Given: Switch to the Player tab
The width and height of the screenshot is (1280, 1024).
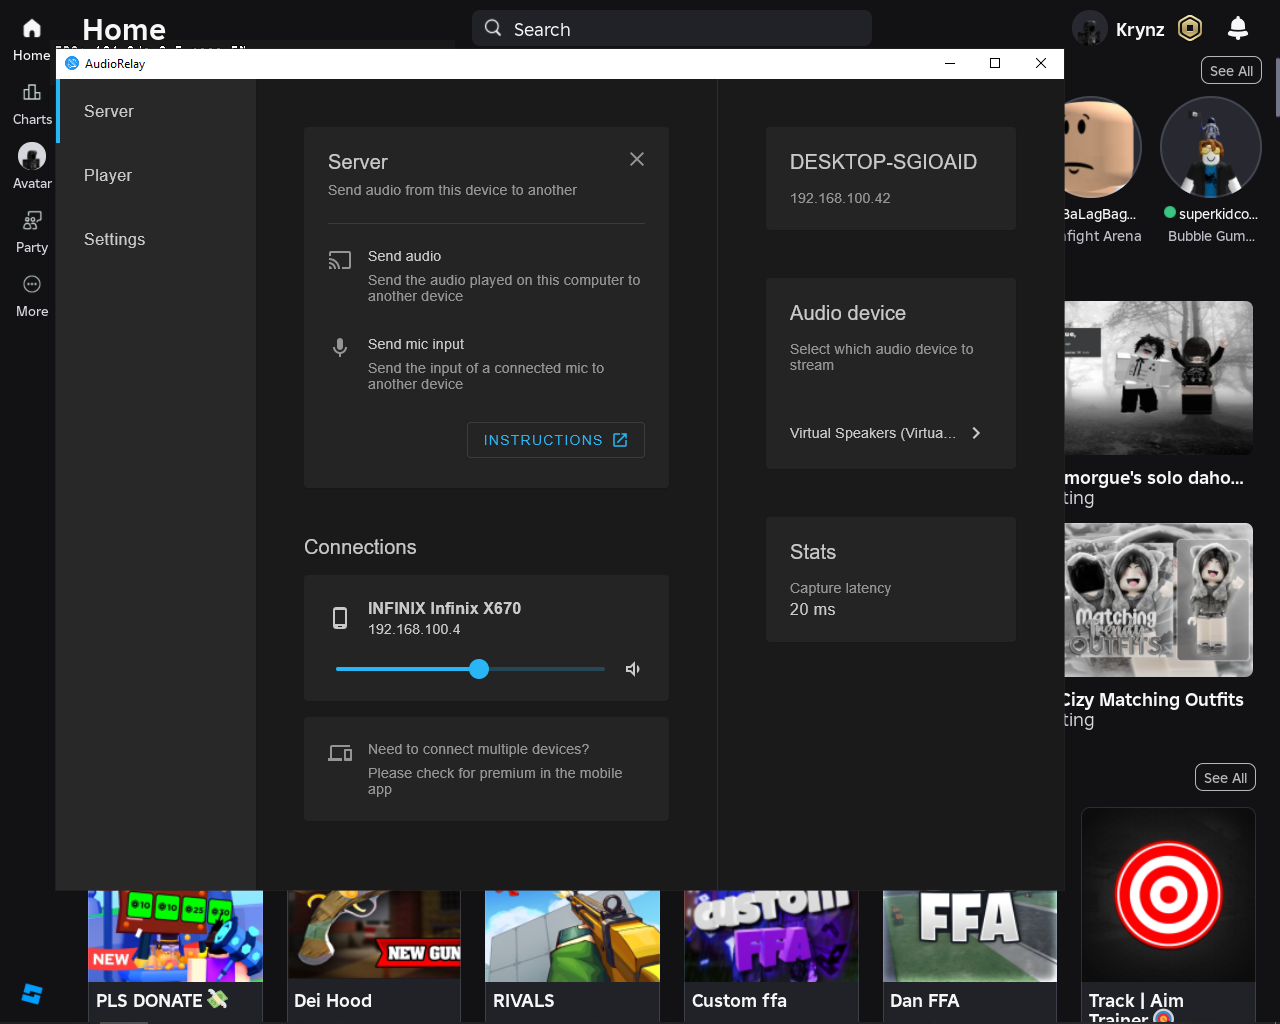Looking at the screenshot, I should pos(108,175).
